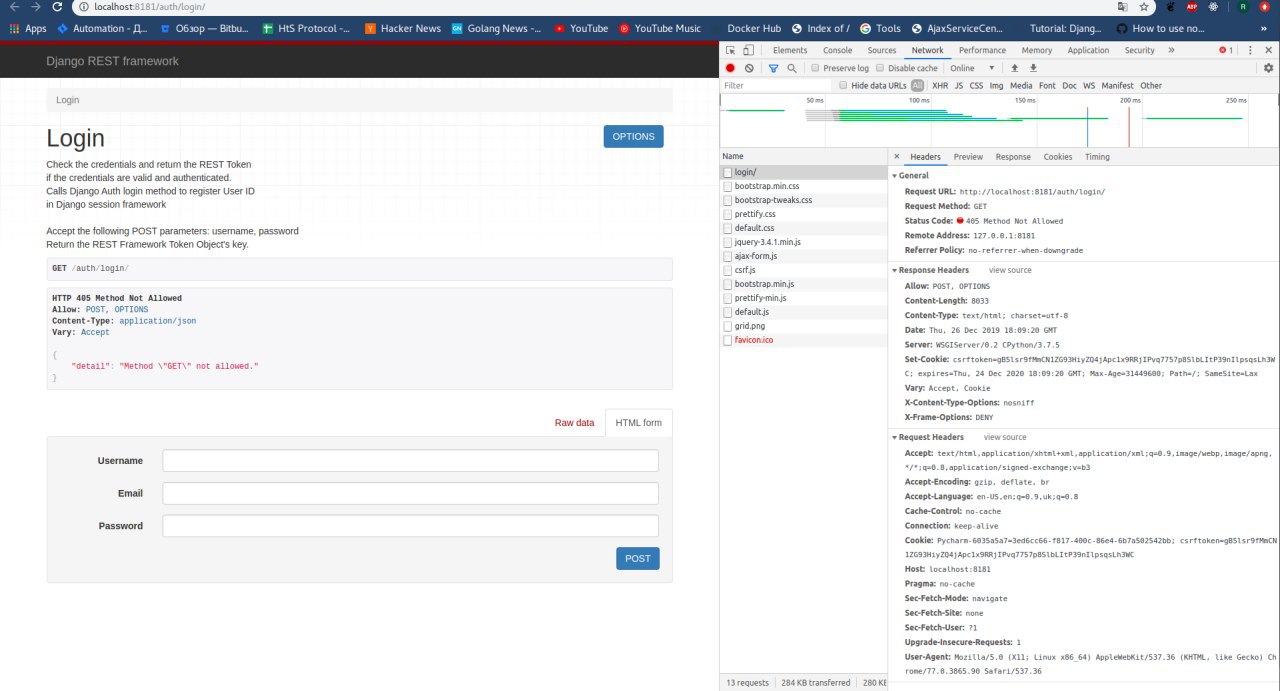Check Hide data URLs checkbox
Viewport: 1280px width, 691px height.
[843, 86]
